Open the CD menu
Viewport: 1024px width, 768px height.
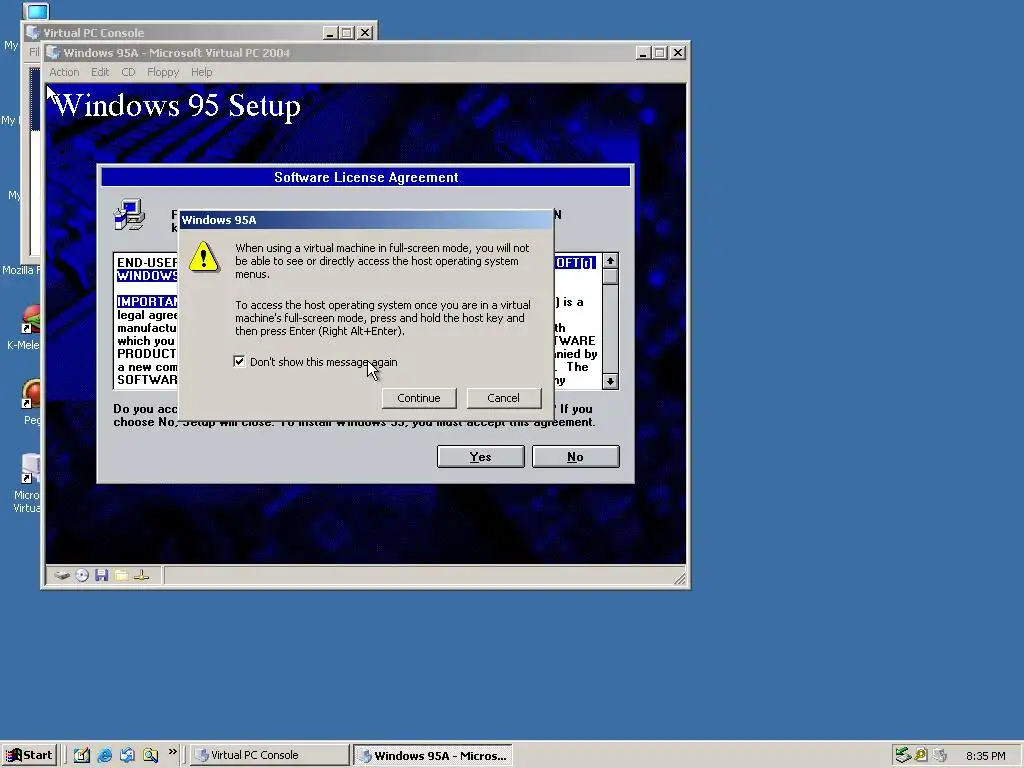coord(128,72)
